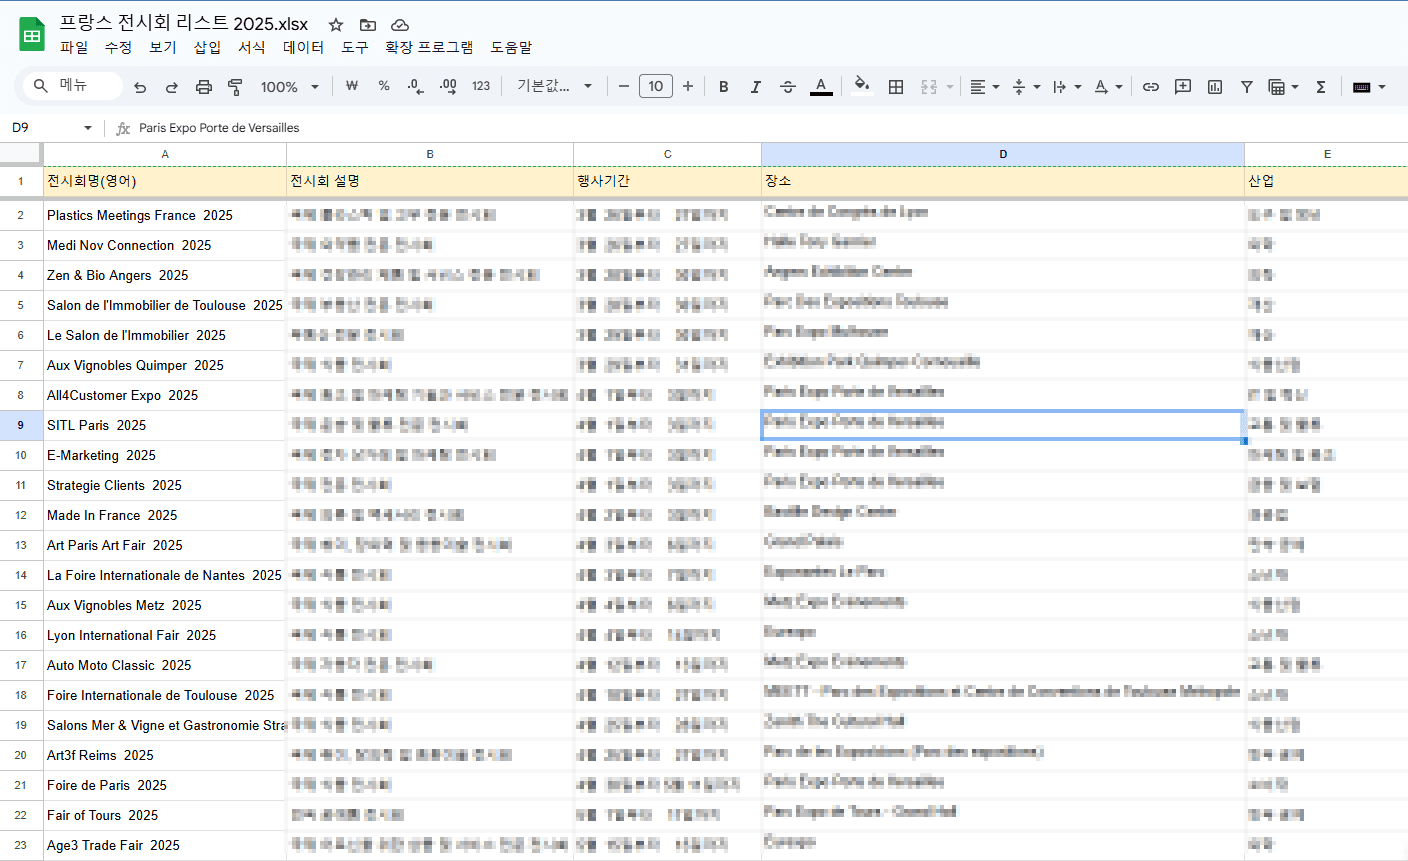Select the cell Plastics Meetings France 2025

pos(165,215)
